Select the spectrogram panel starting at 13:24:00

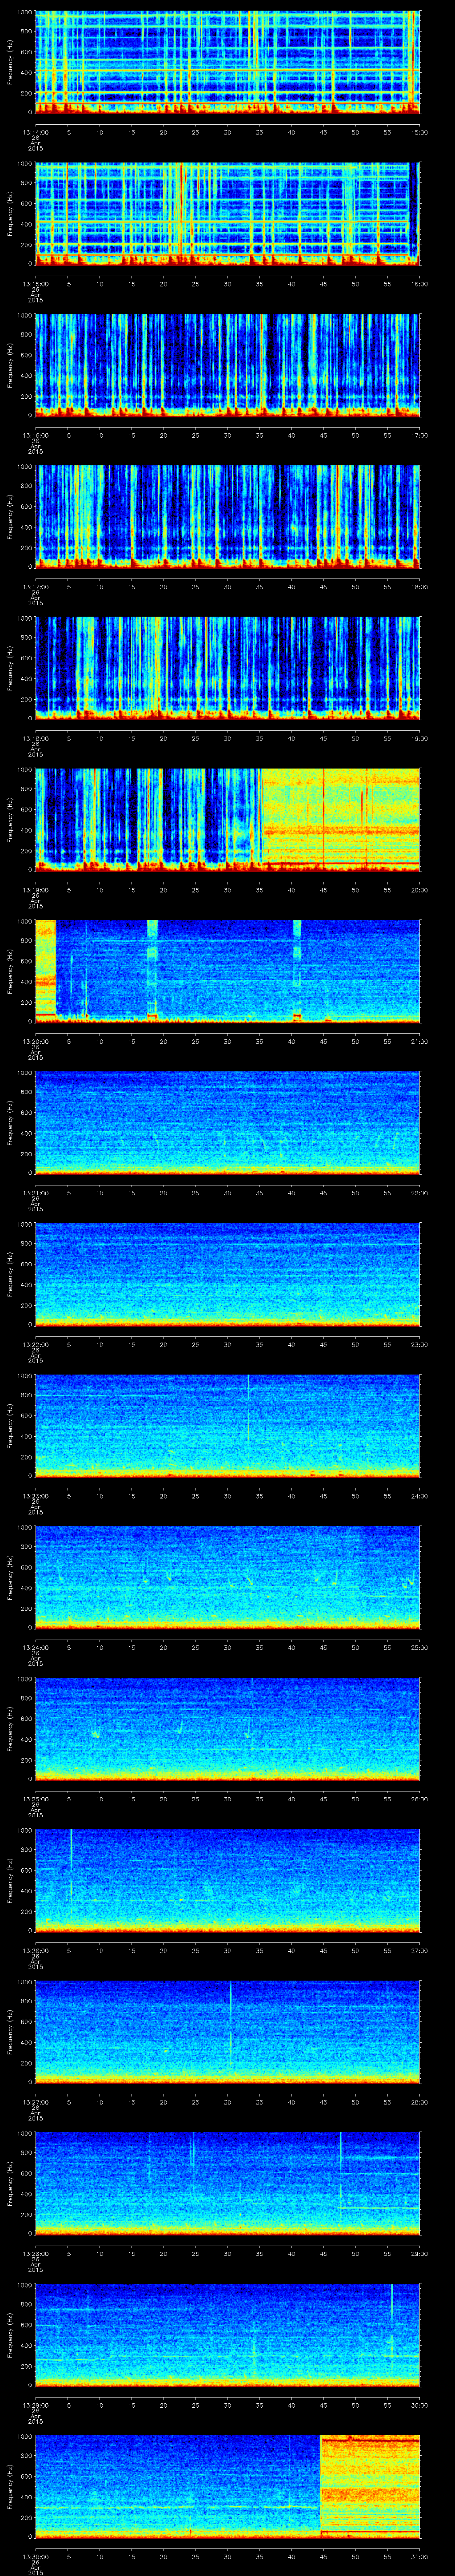pos(228,1577)
